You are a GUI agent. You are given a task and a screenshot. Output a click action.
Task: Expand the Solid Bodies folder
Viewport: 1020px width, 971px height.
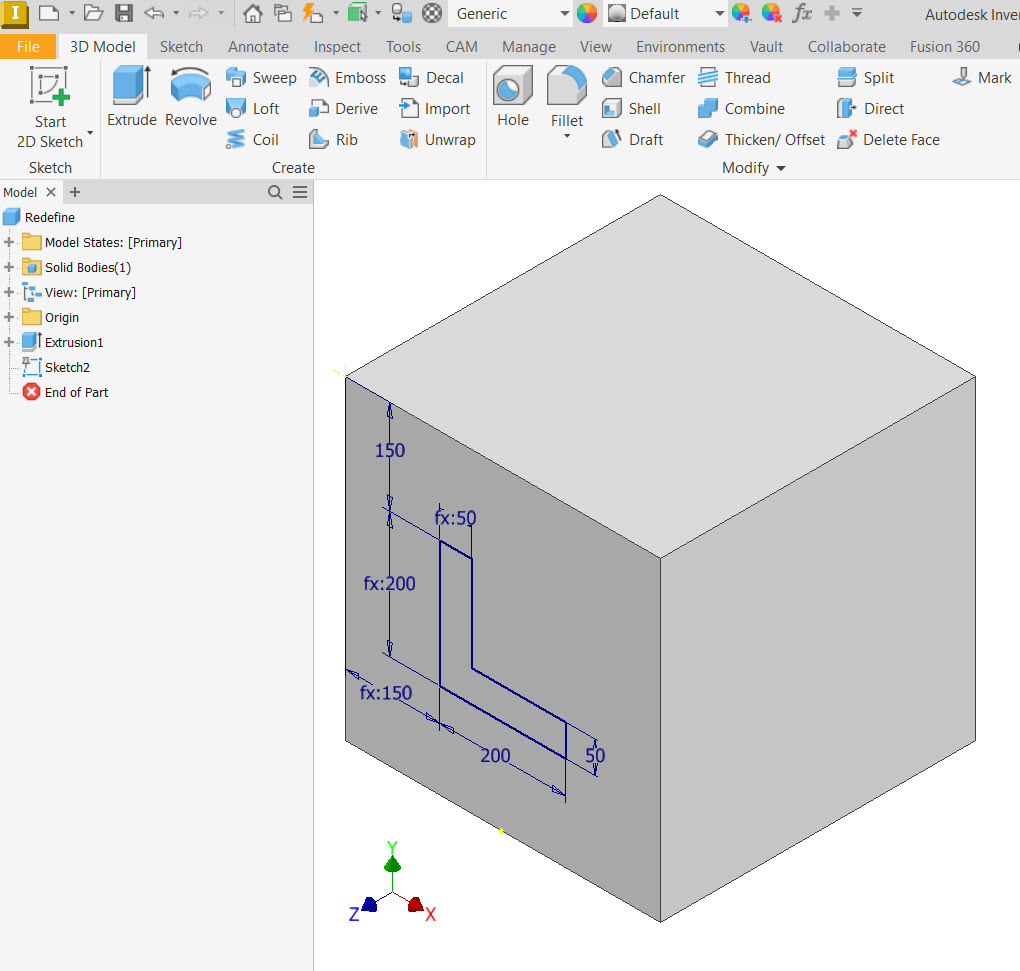pos(10,267)
